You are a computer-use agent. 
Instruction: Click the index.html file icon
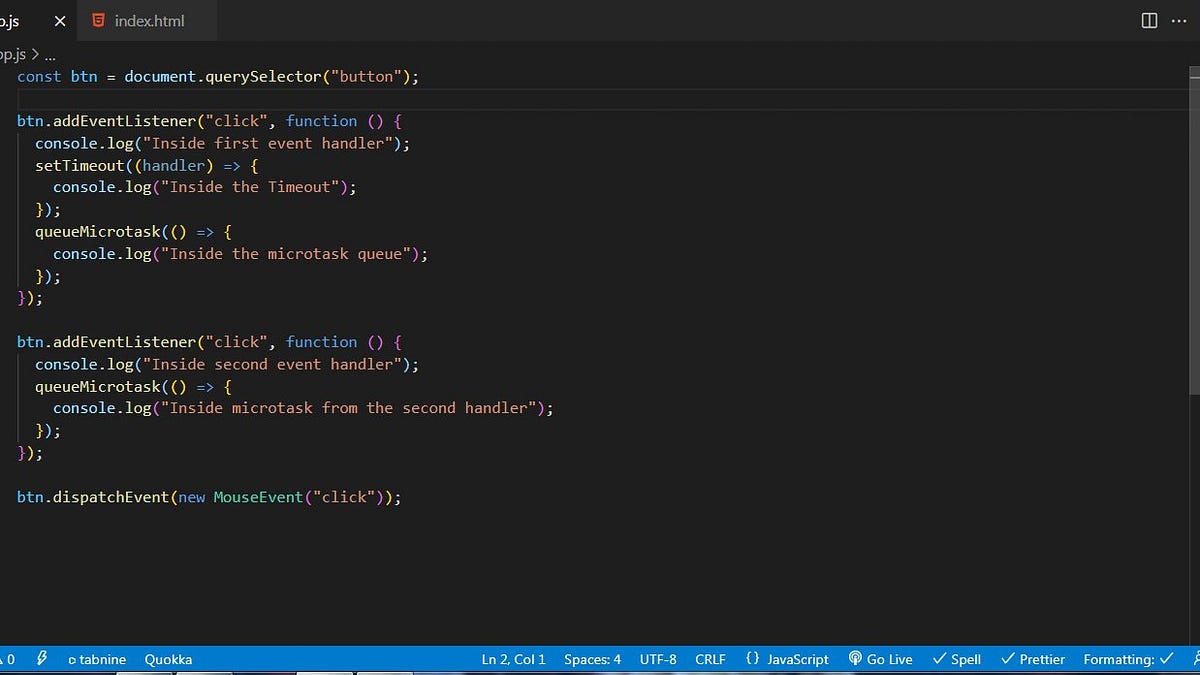pyautogui.click(x=98, y=20)
